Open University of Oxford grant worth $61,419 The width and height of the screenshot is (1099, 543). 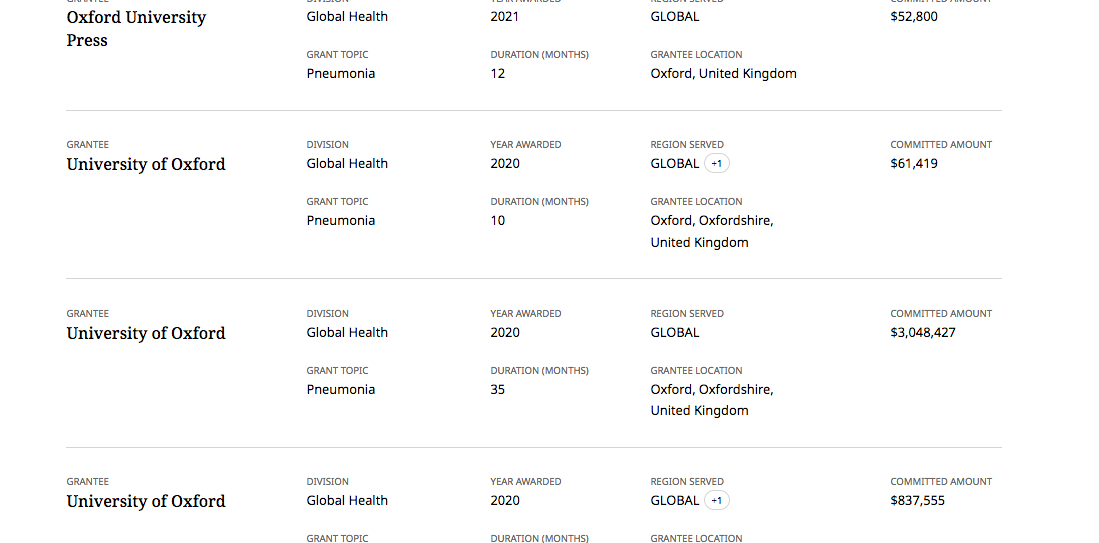tap(146, 164)
